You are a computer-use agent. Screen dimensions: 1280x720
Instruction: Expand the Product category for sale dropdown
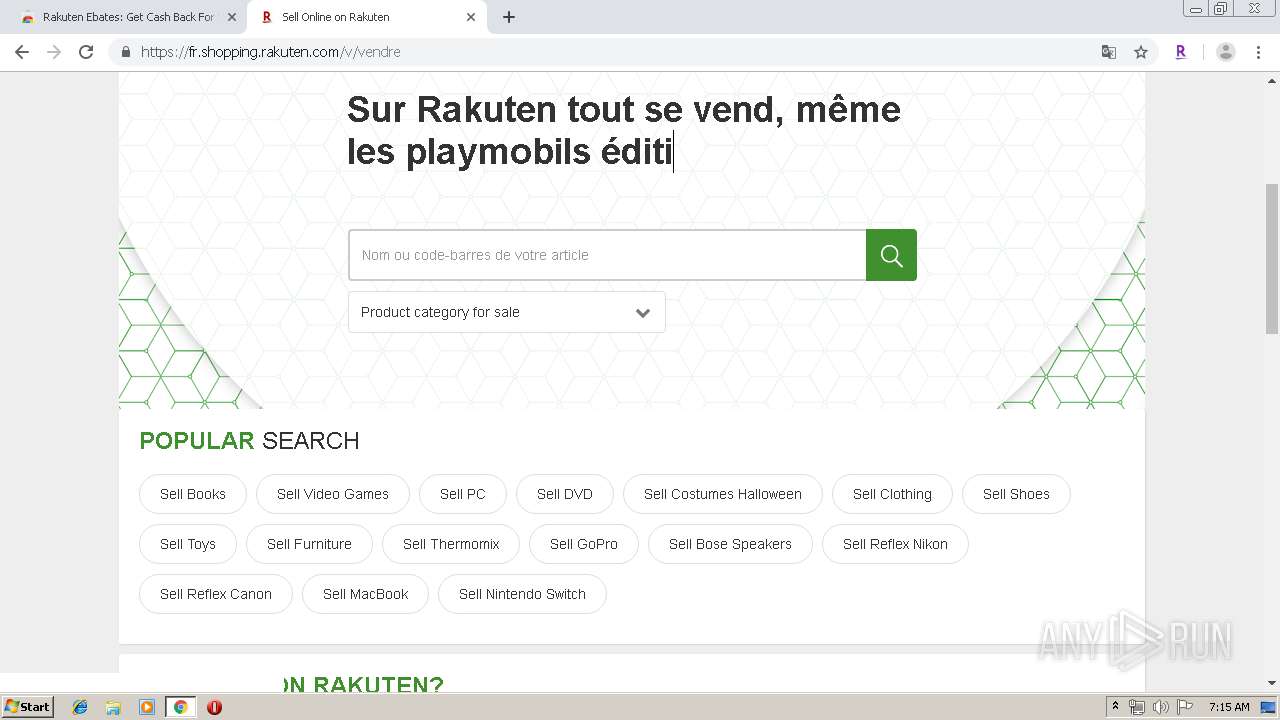pyautogui.click(x=507, y=312)
